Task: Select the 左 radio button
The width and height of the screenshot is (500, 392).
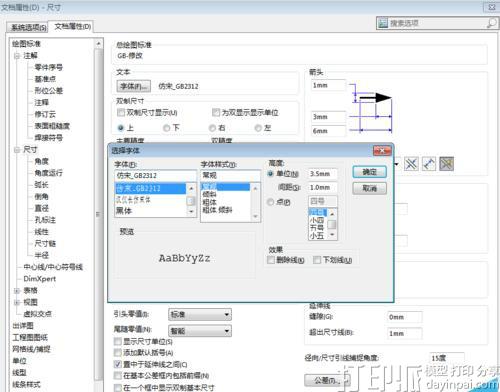Action: (258, 128)
